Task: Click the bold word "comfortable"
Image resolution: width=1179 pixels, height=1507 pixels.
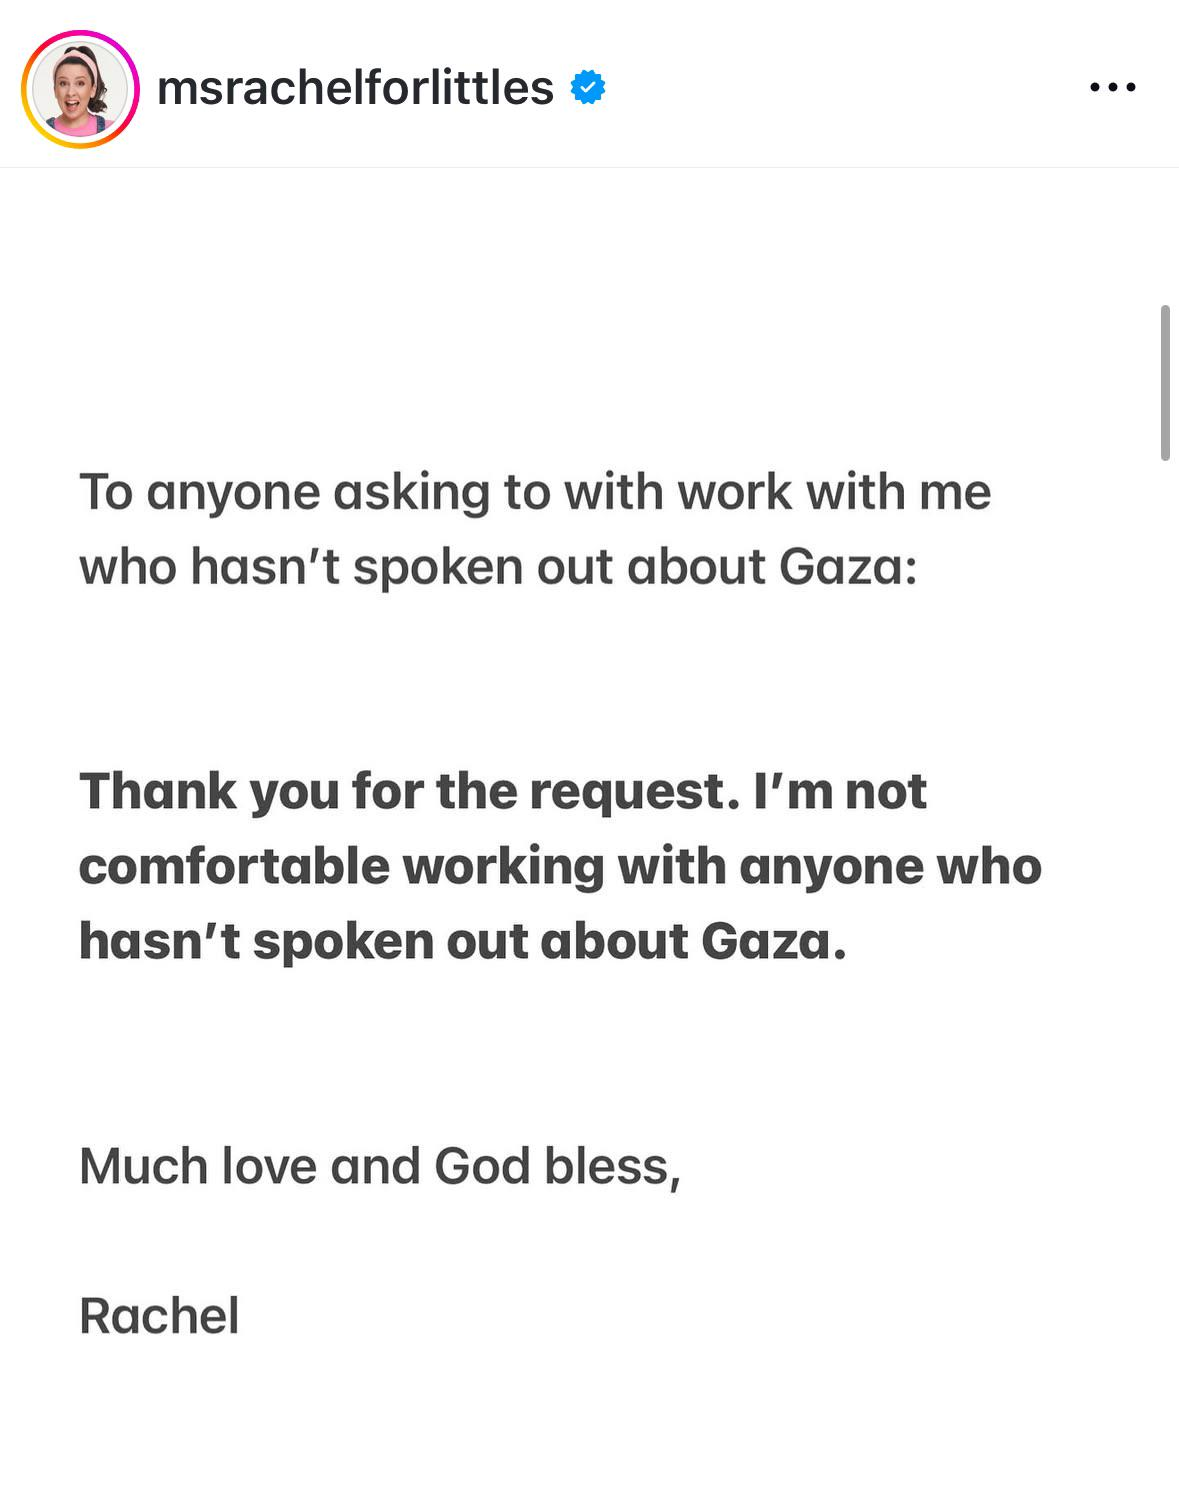Action: (234, 867)
